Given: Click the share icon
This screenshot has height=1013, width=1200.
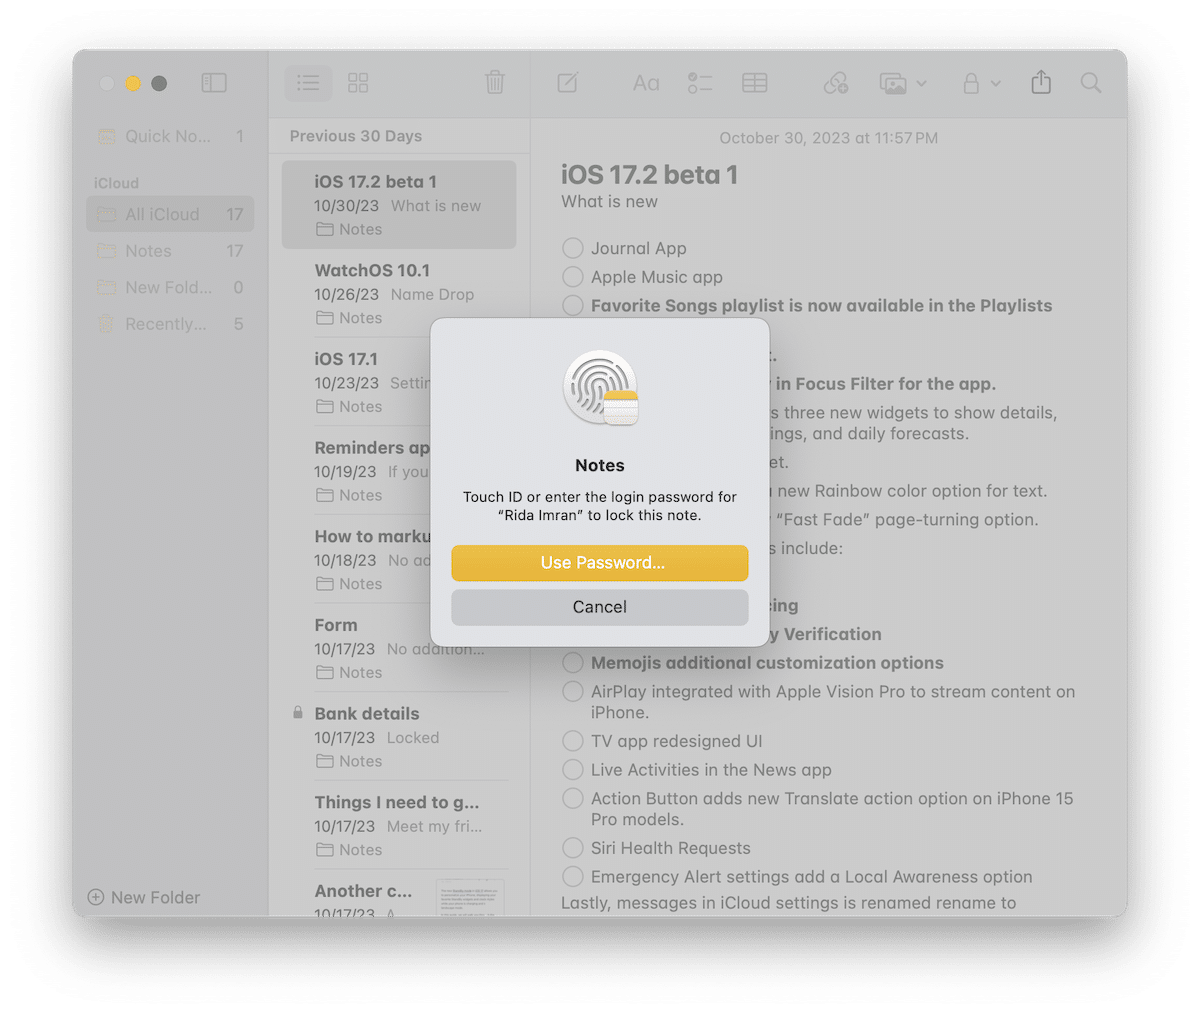Looking at the screenshot, I should tap(1041, 83).
